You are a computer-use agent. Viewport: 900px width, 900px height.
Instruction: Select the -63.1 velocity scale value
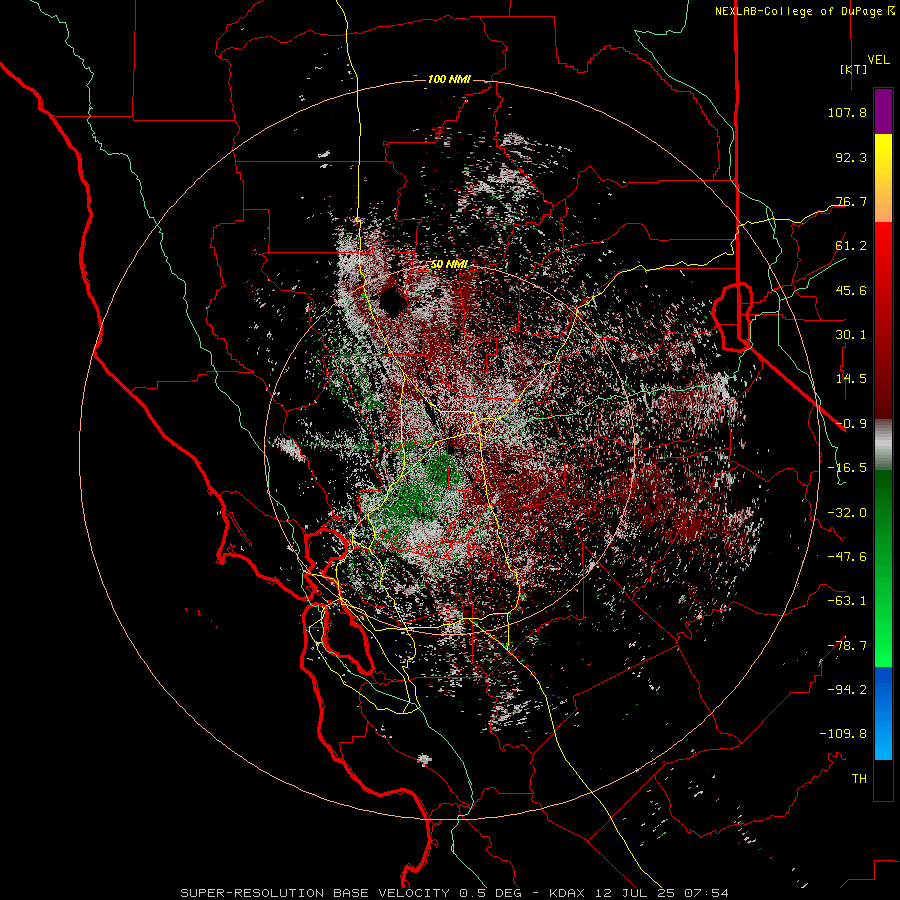coord(847,601)
